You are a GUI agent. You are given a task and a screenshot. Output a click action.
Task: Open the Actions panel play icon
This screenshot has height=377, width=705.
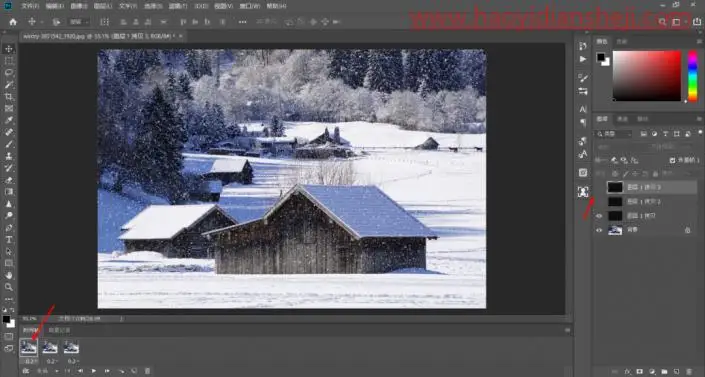(x=583, y=59)
